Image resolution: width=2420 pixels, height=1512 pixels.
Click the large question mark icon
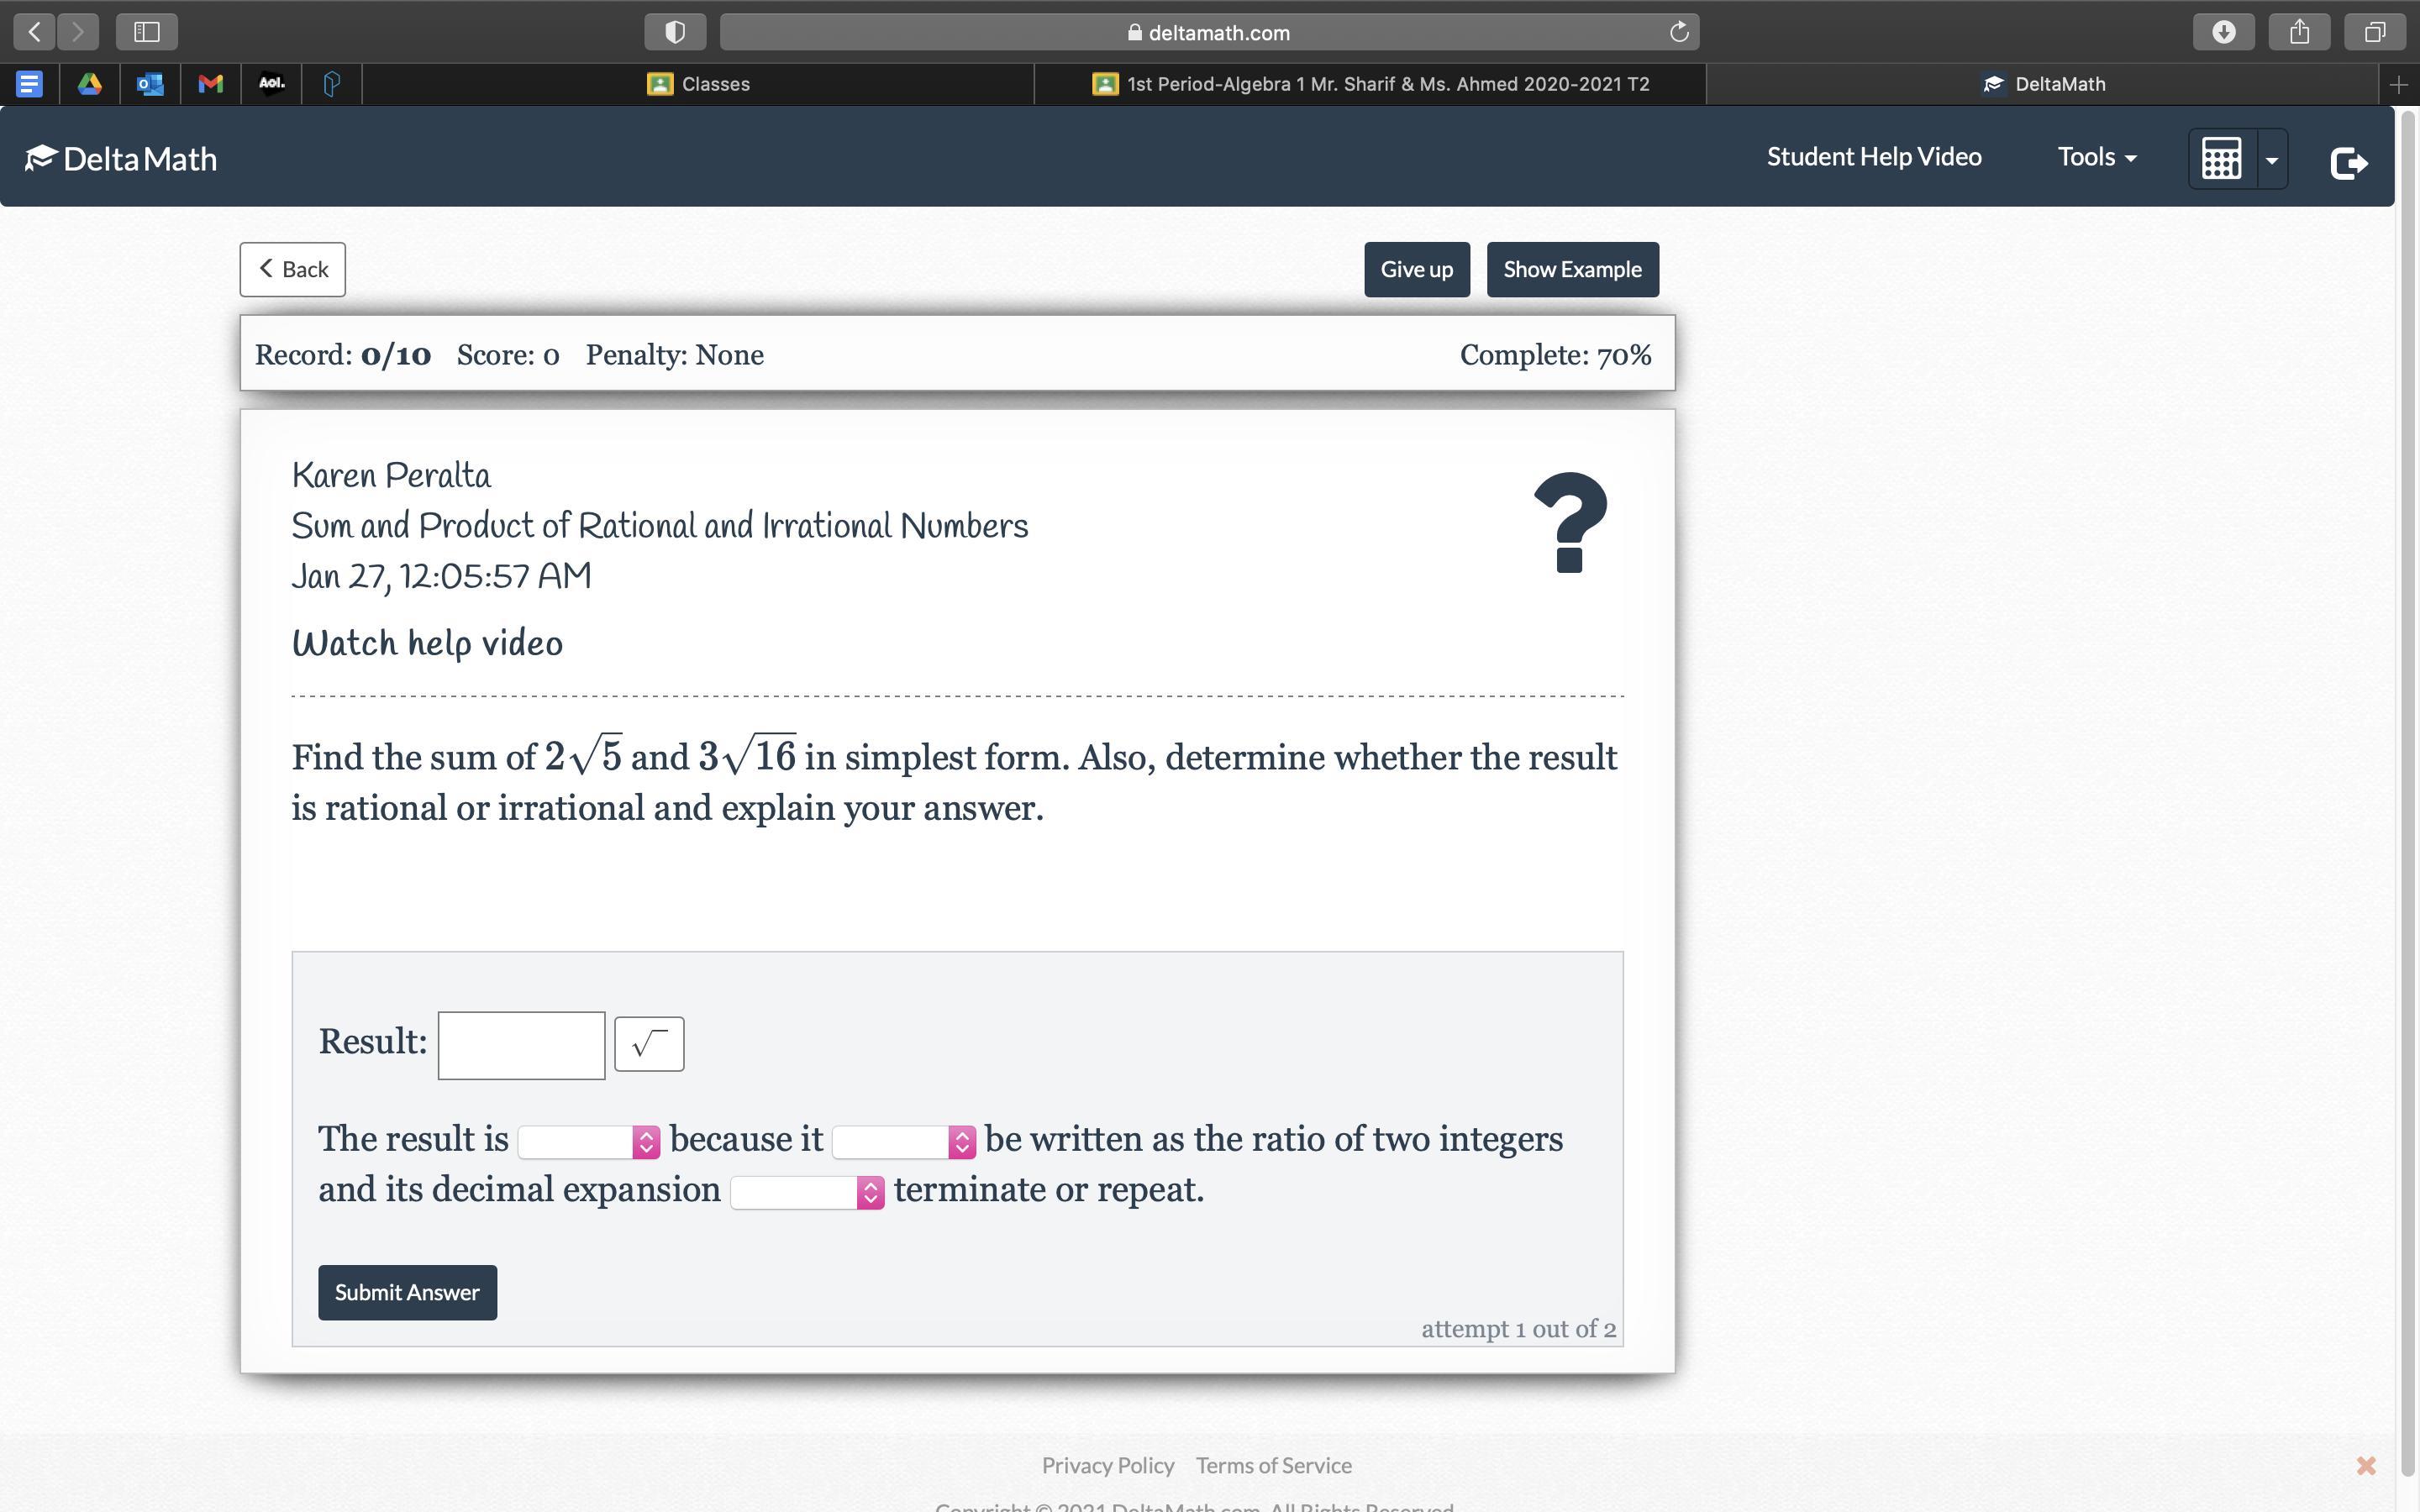click(1570, 523)
